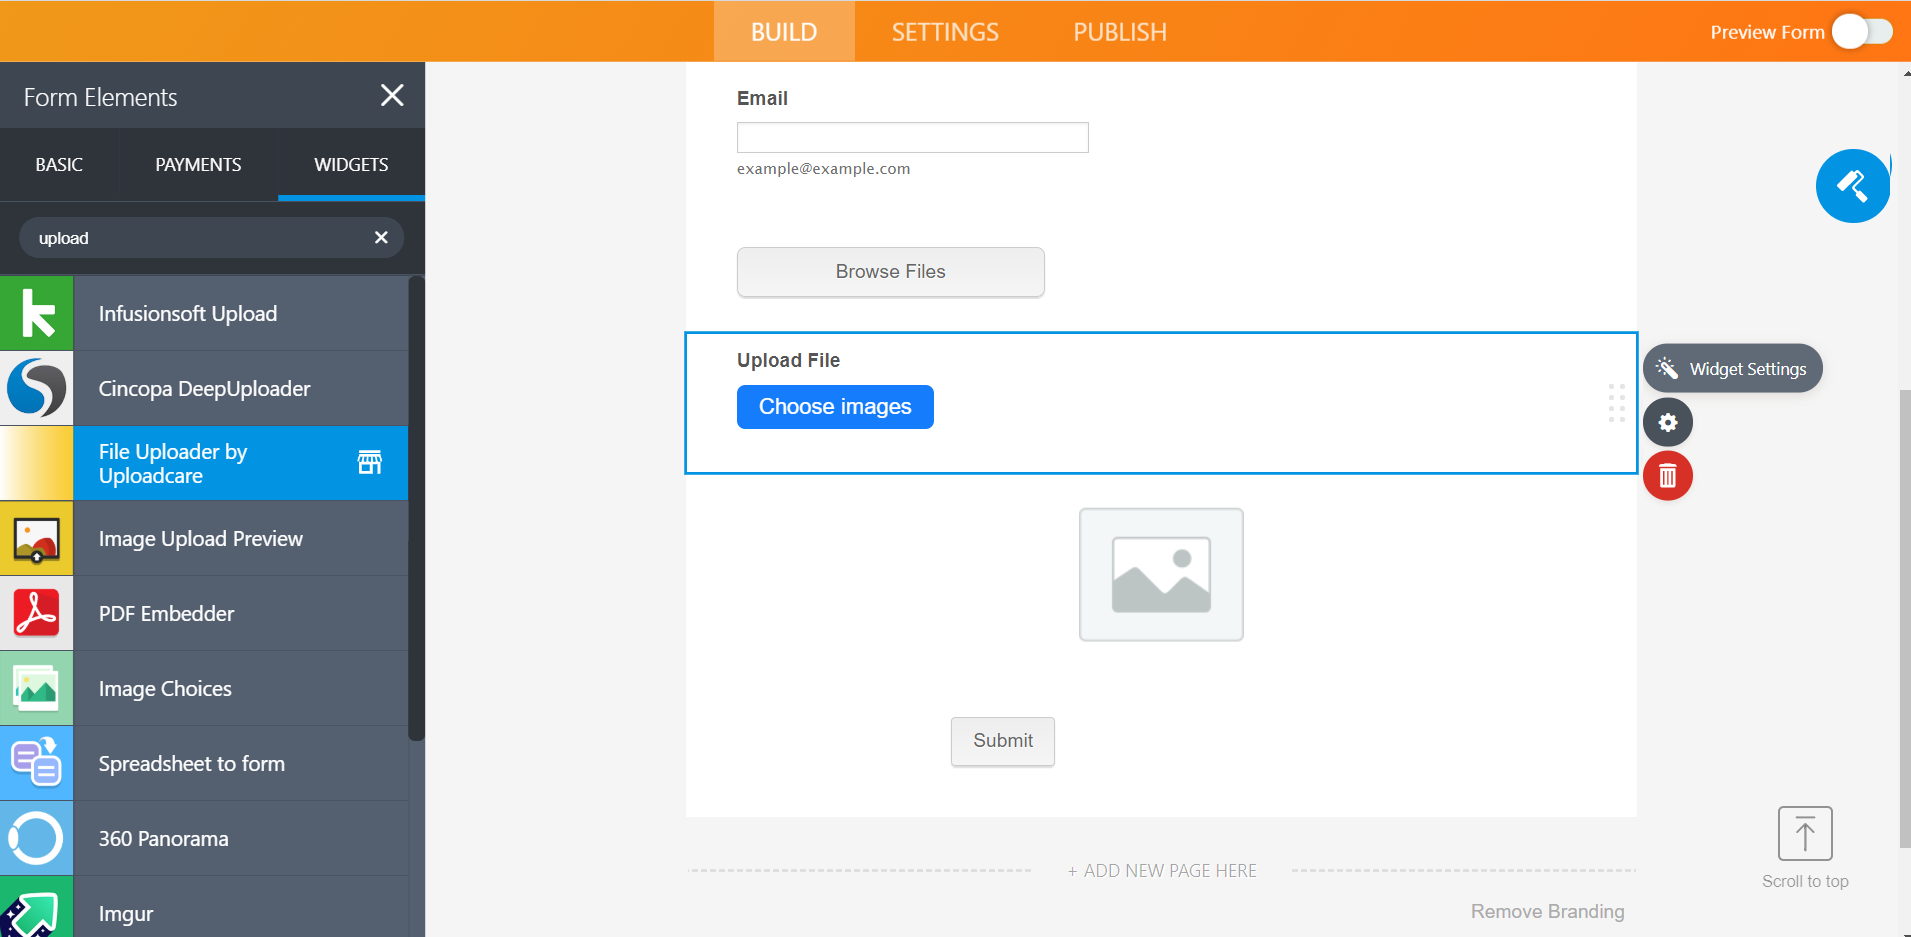Select the PDF Embedder widget icon

pos(37,613)
